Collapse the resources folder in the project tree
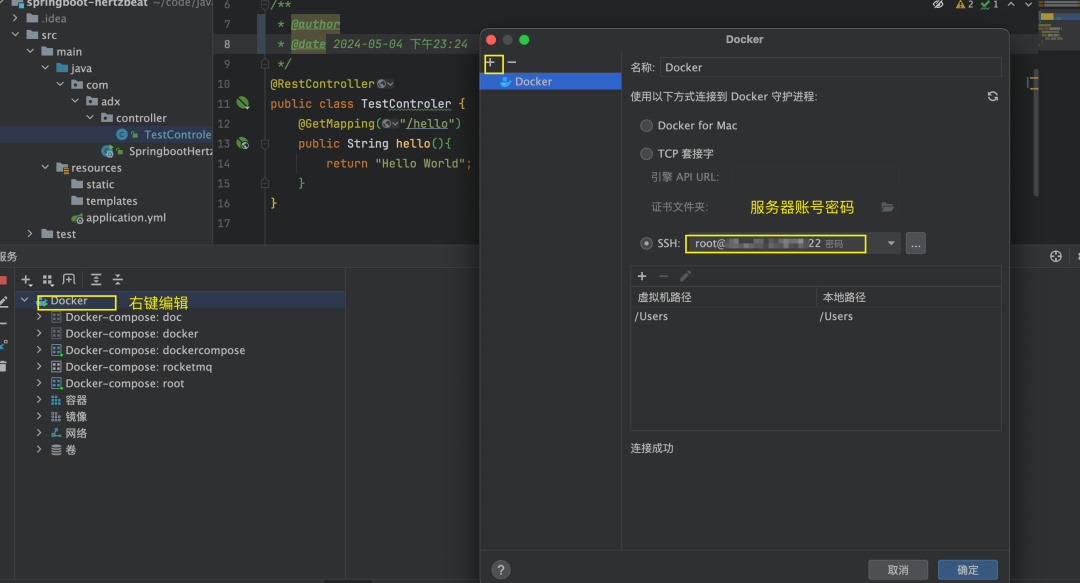 coord(45,167)
